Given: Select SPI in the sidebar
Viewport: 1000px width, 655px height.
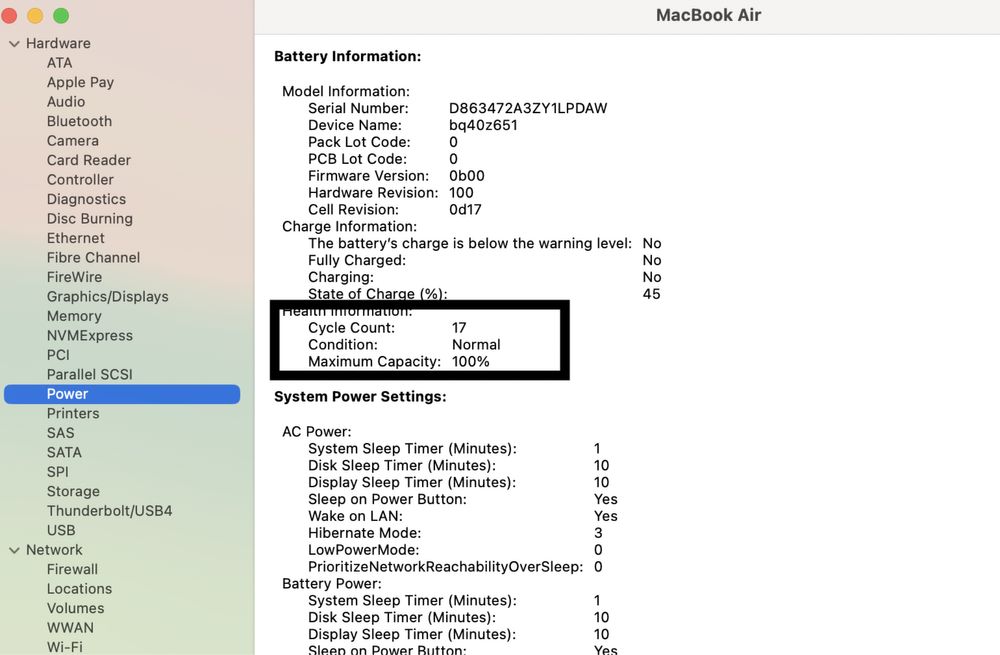Looking at the screenshot, I should (57, 472).
